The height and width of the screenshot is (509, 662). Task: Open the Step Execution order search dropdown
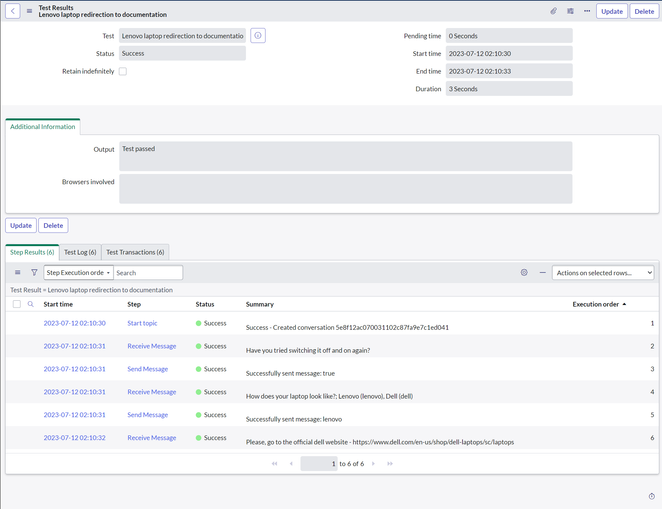[x=79, y=273]
